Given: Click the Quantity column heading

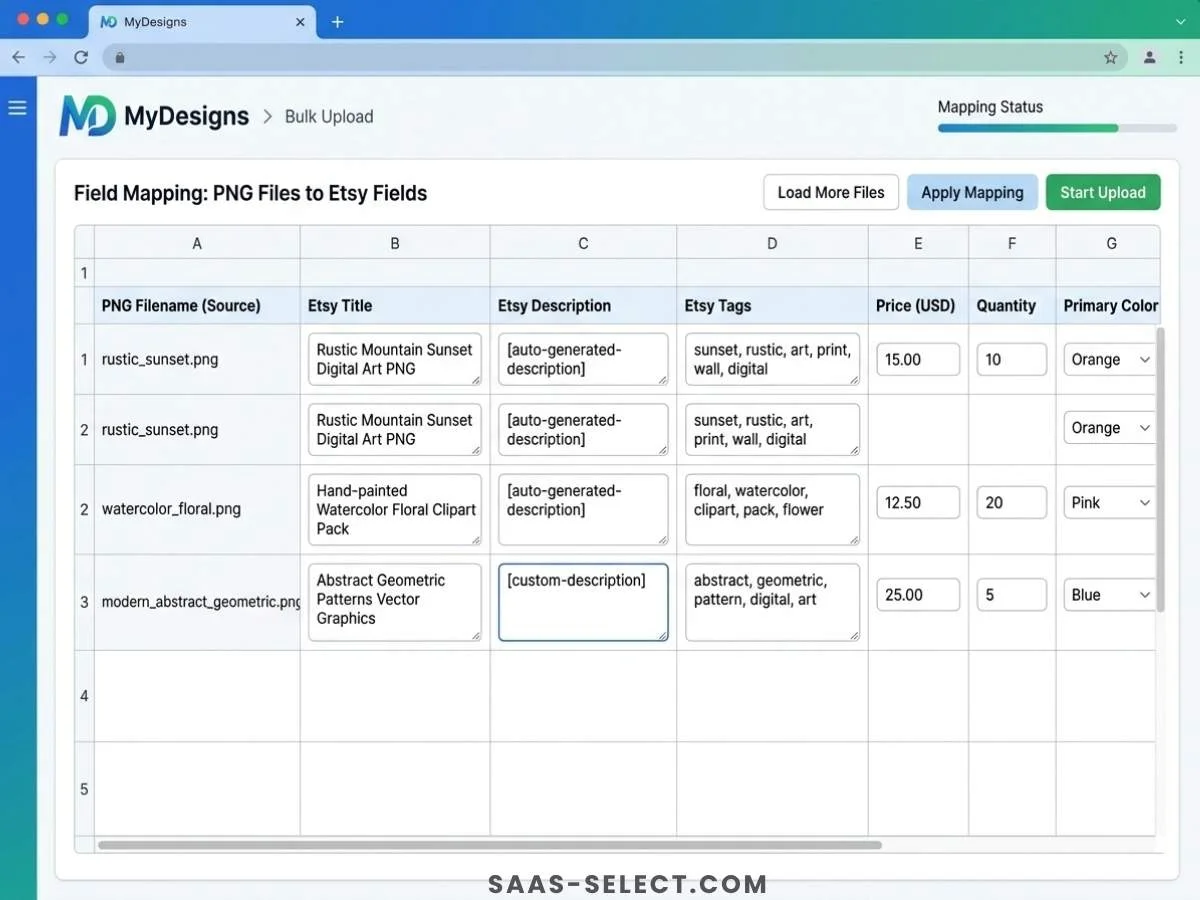Looking at the screenshot, I should (1006, 306).
